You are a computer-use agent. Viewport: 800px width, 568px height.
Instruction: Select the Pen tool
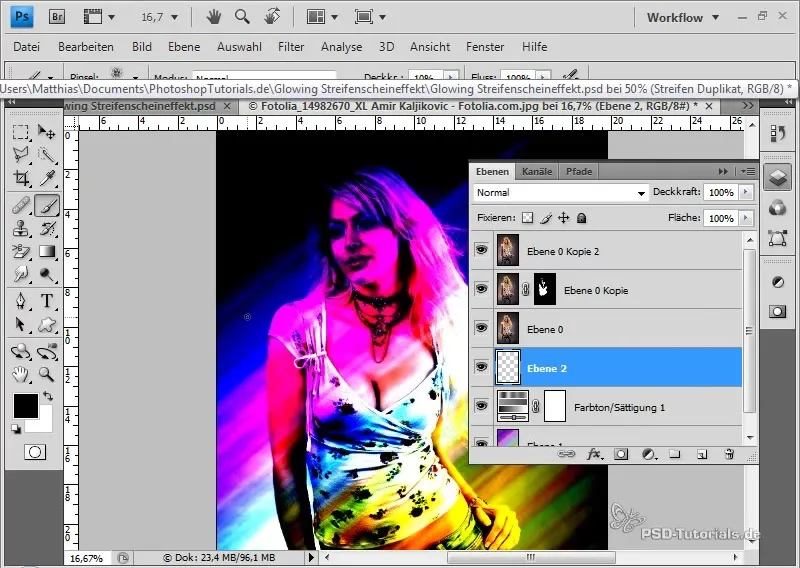coord(20,301)
